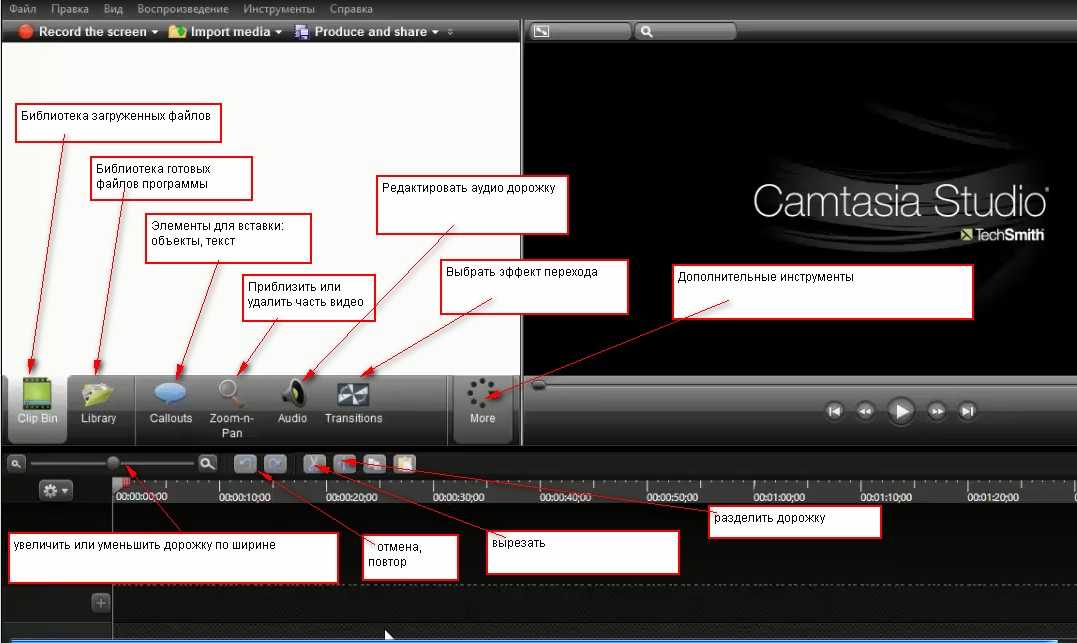Expand the Import media dropdown arrow

[x=278, y=32]
